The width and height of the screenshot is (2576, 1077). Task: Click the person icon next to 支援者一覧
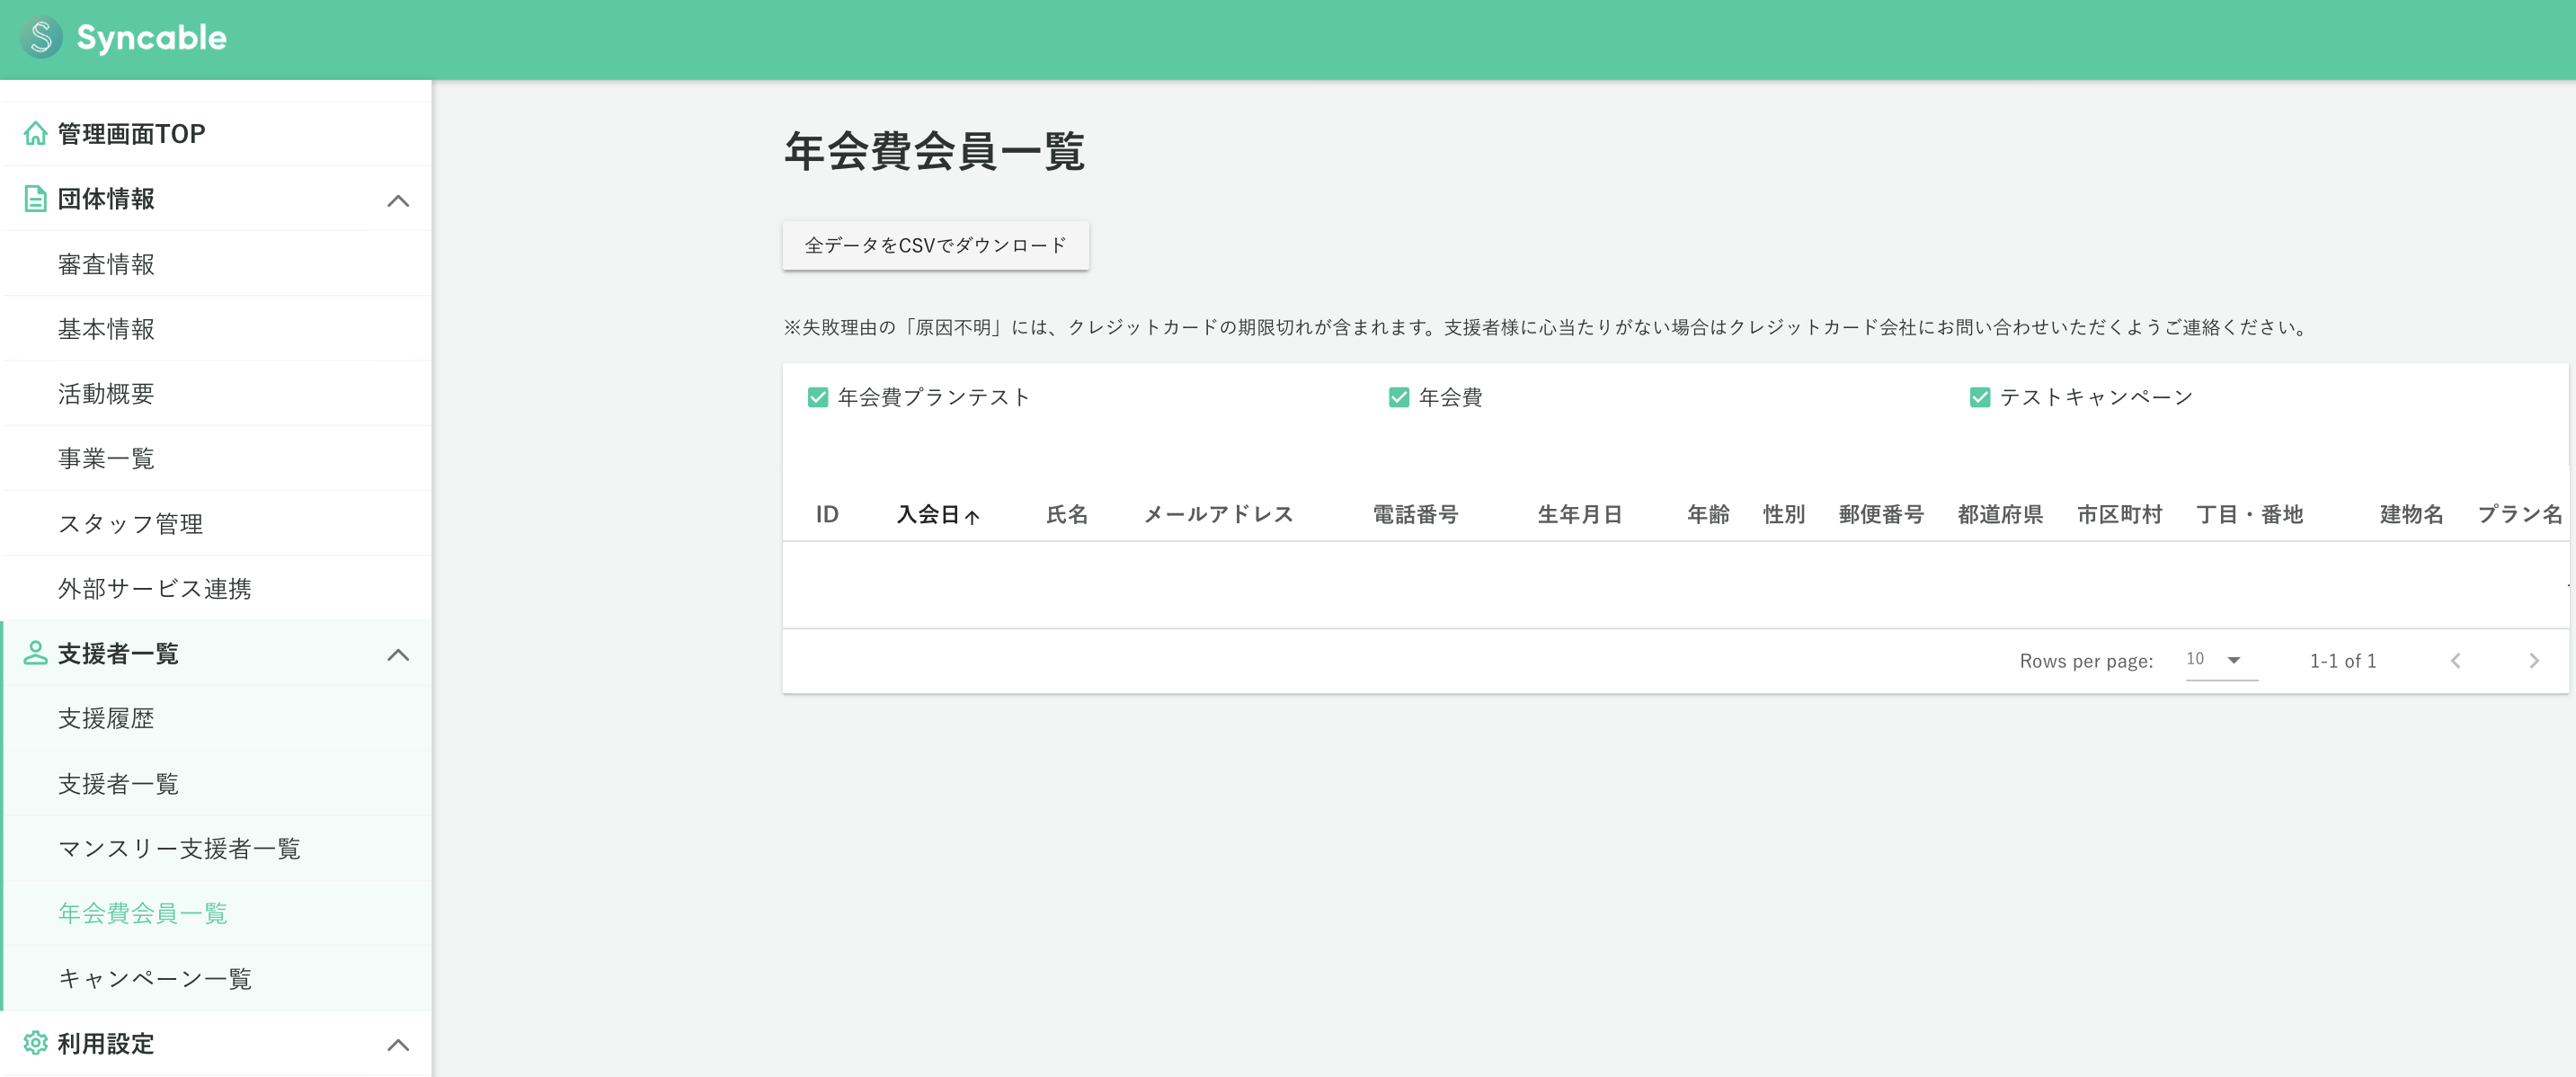point(35,653)
